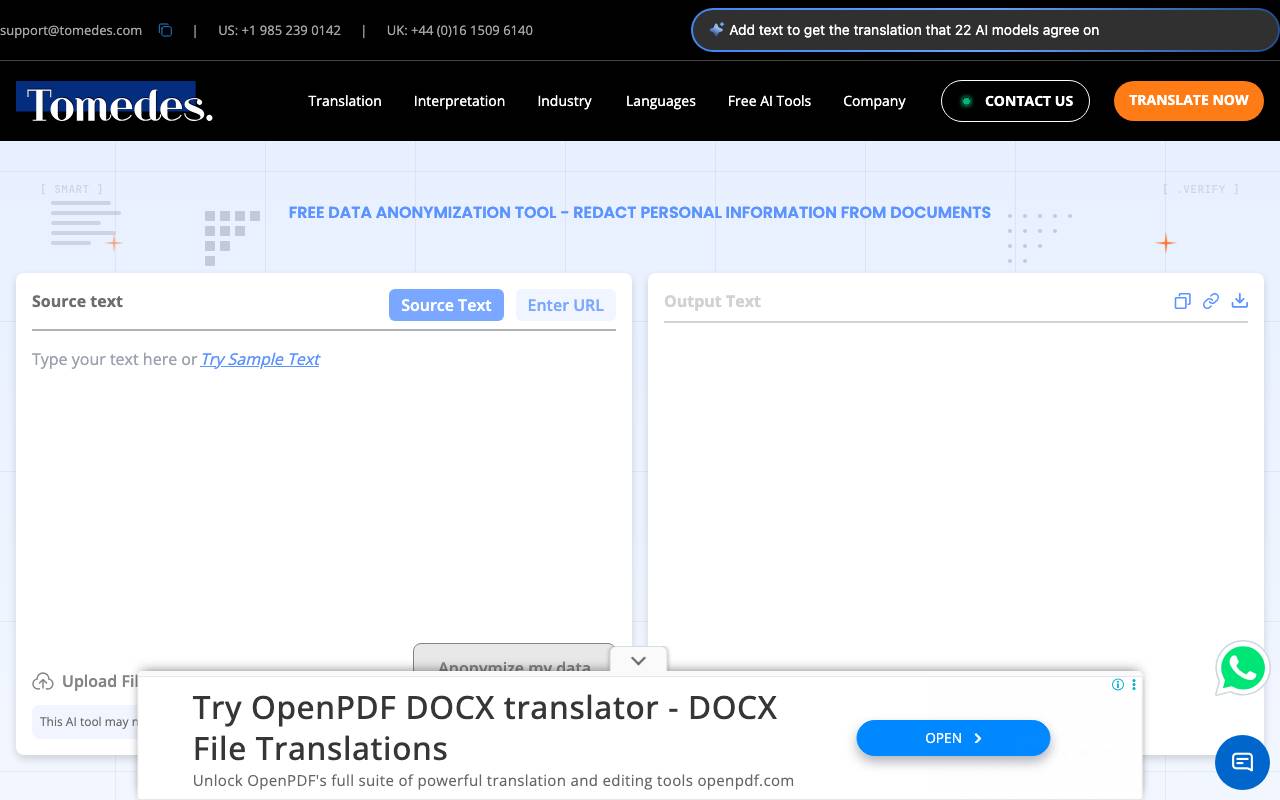
Task: Click Try Sample Text link
Action: pos(260,359)
